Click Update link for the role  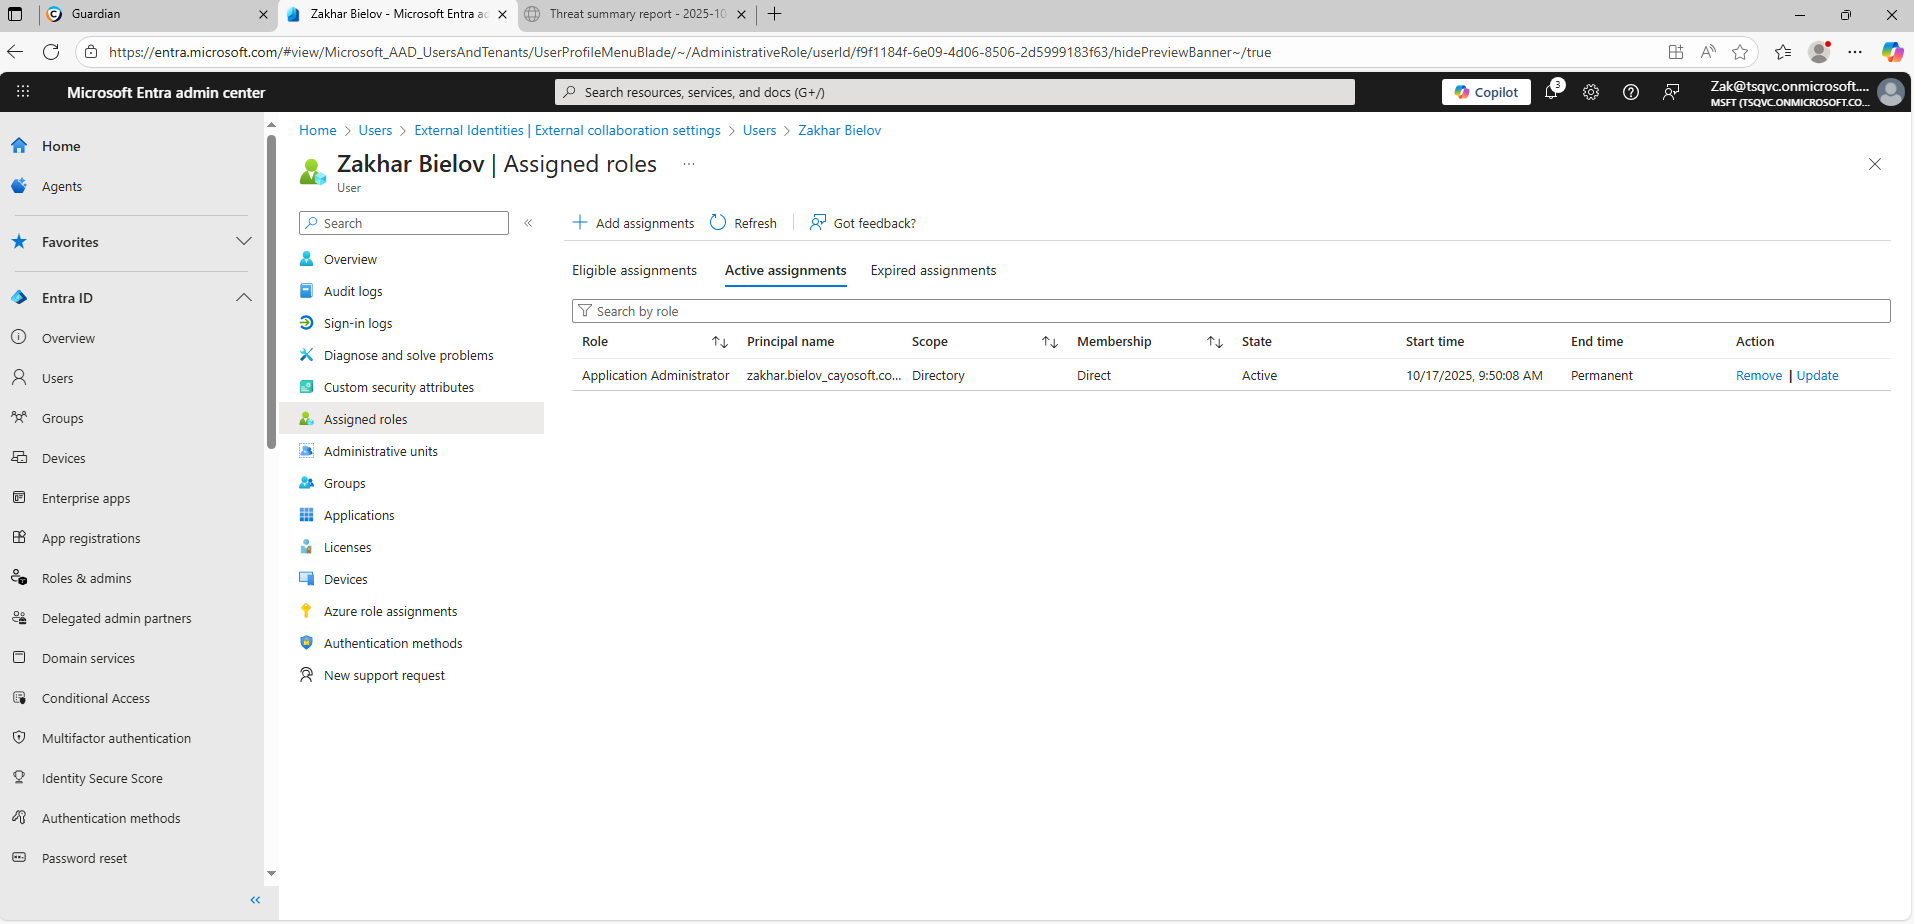pos(1817,376)
